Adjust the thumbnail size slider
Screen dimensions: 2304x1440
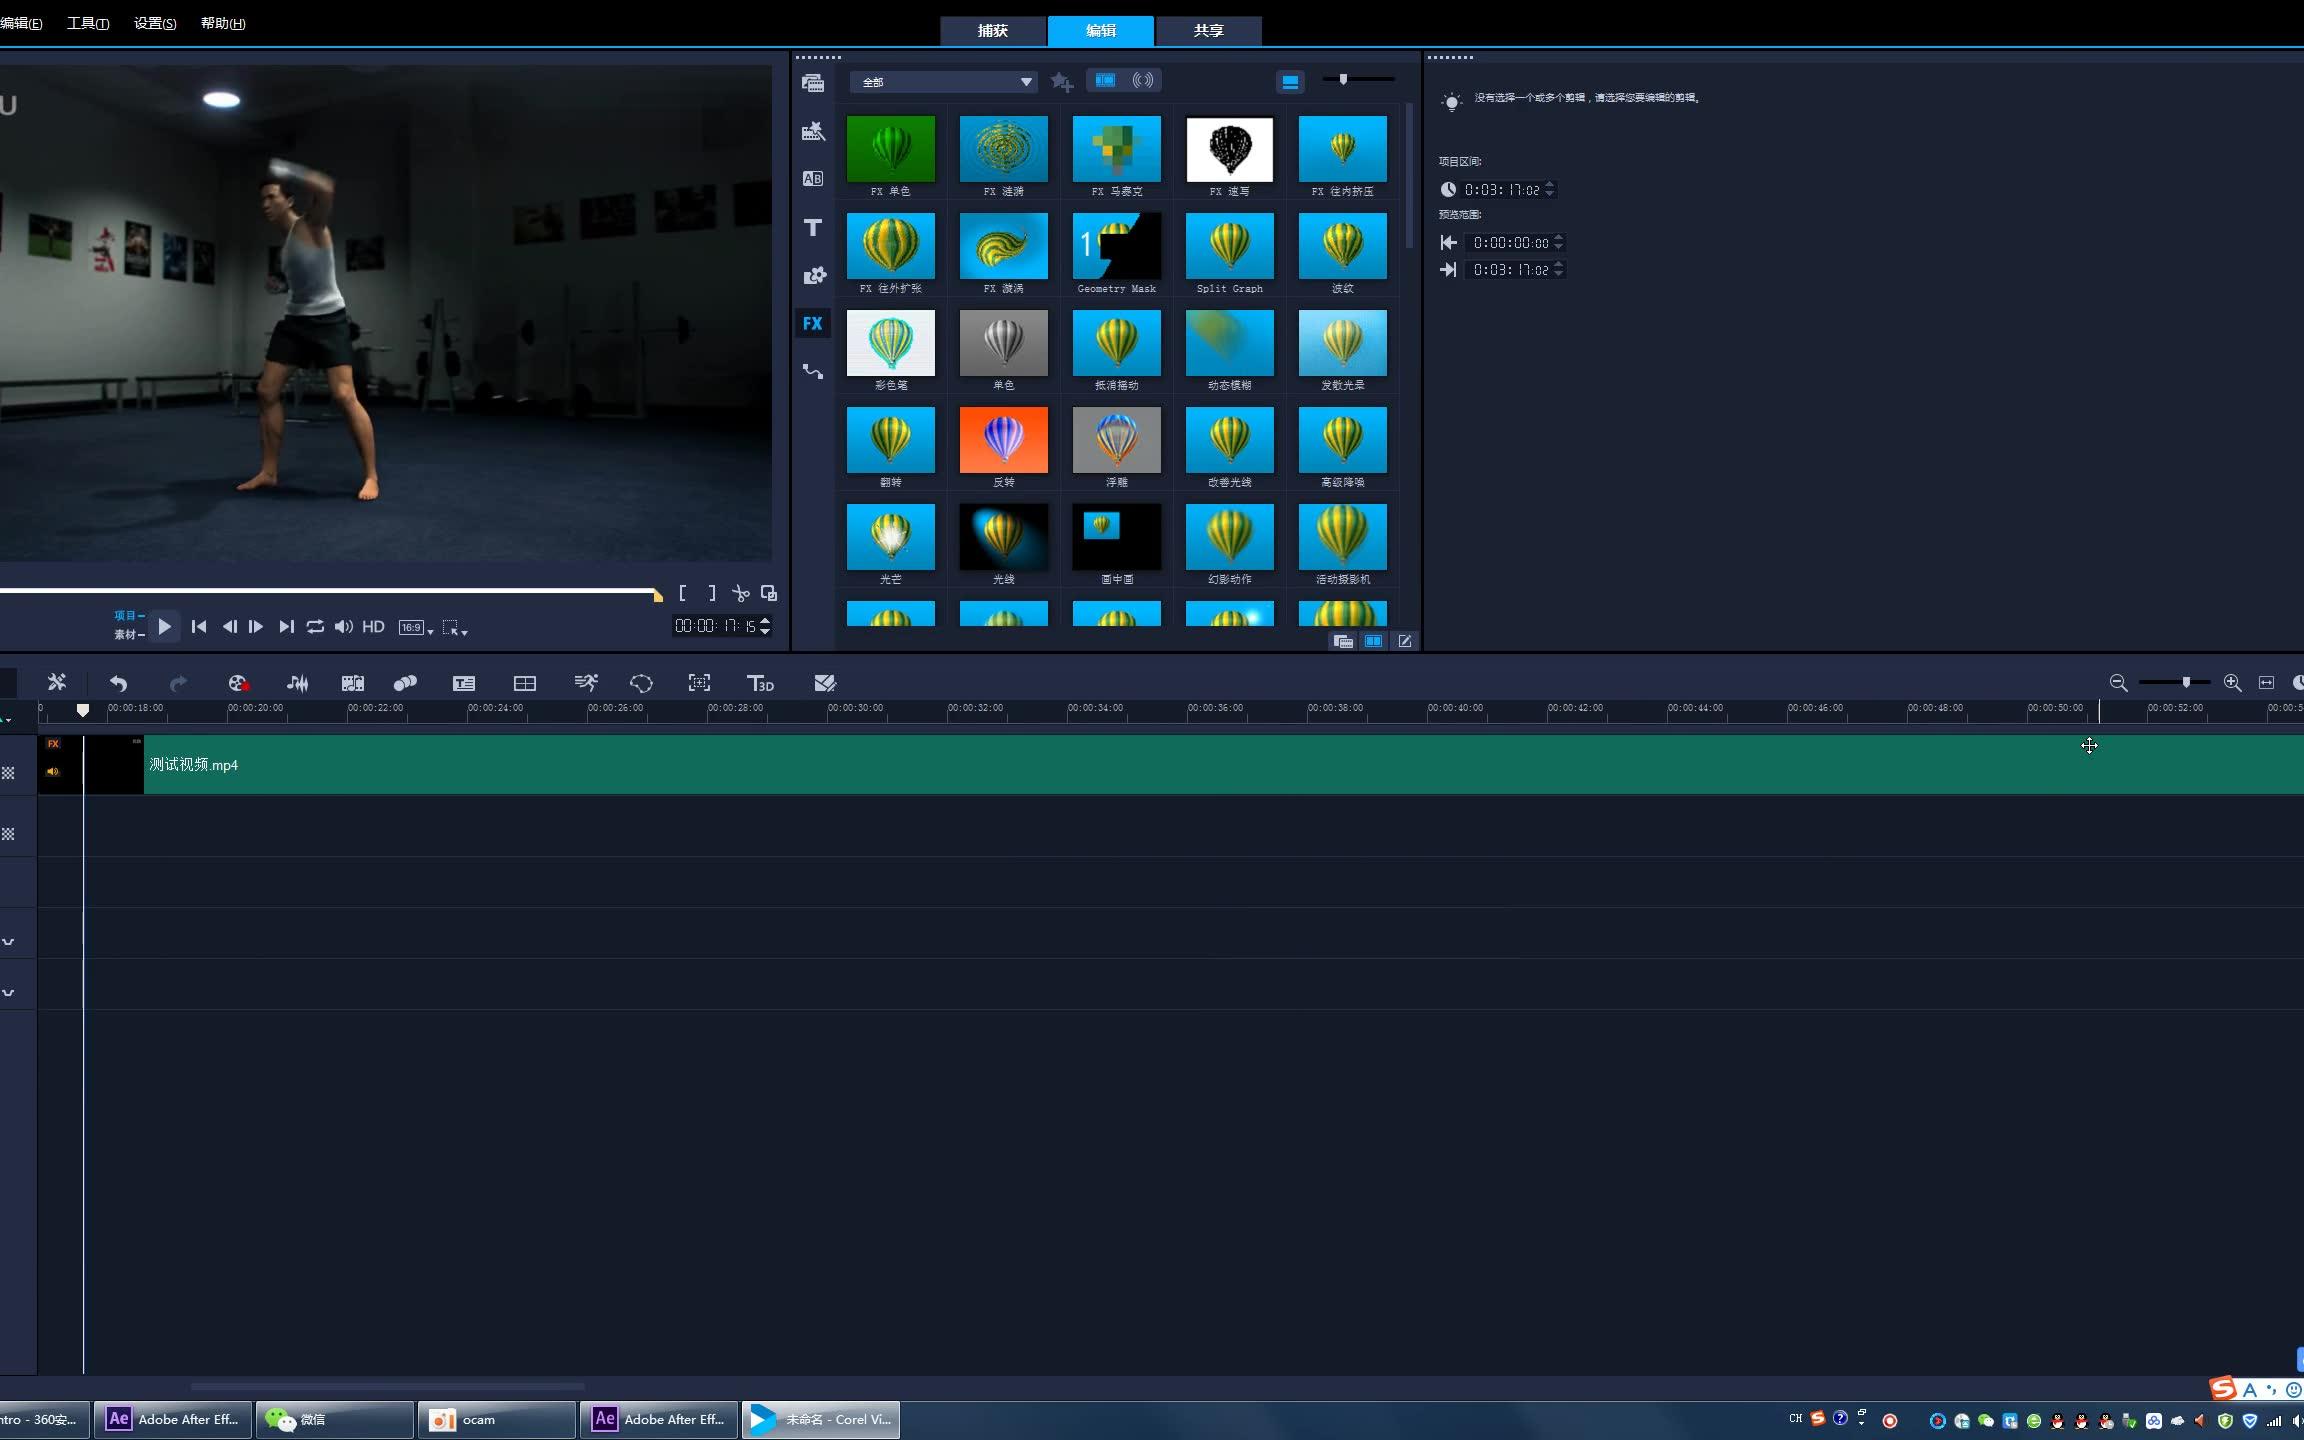1344,79
